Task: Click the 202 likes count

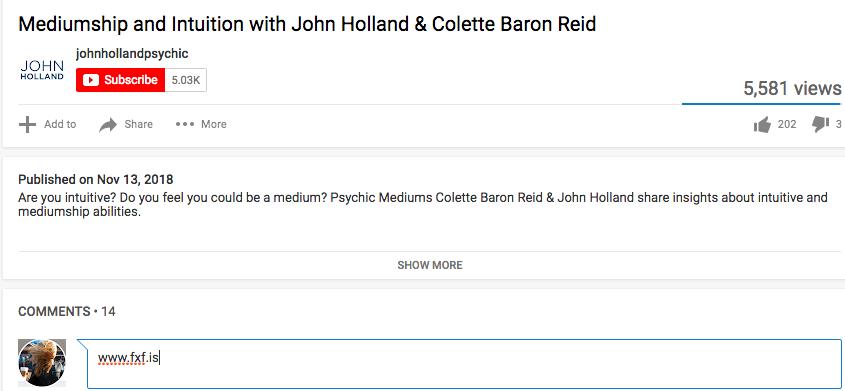Action: [787, 124]
